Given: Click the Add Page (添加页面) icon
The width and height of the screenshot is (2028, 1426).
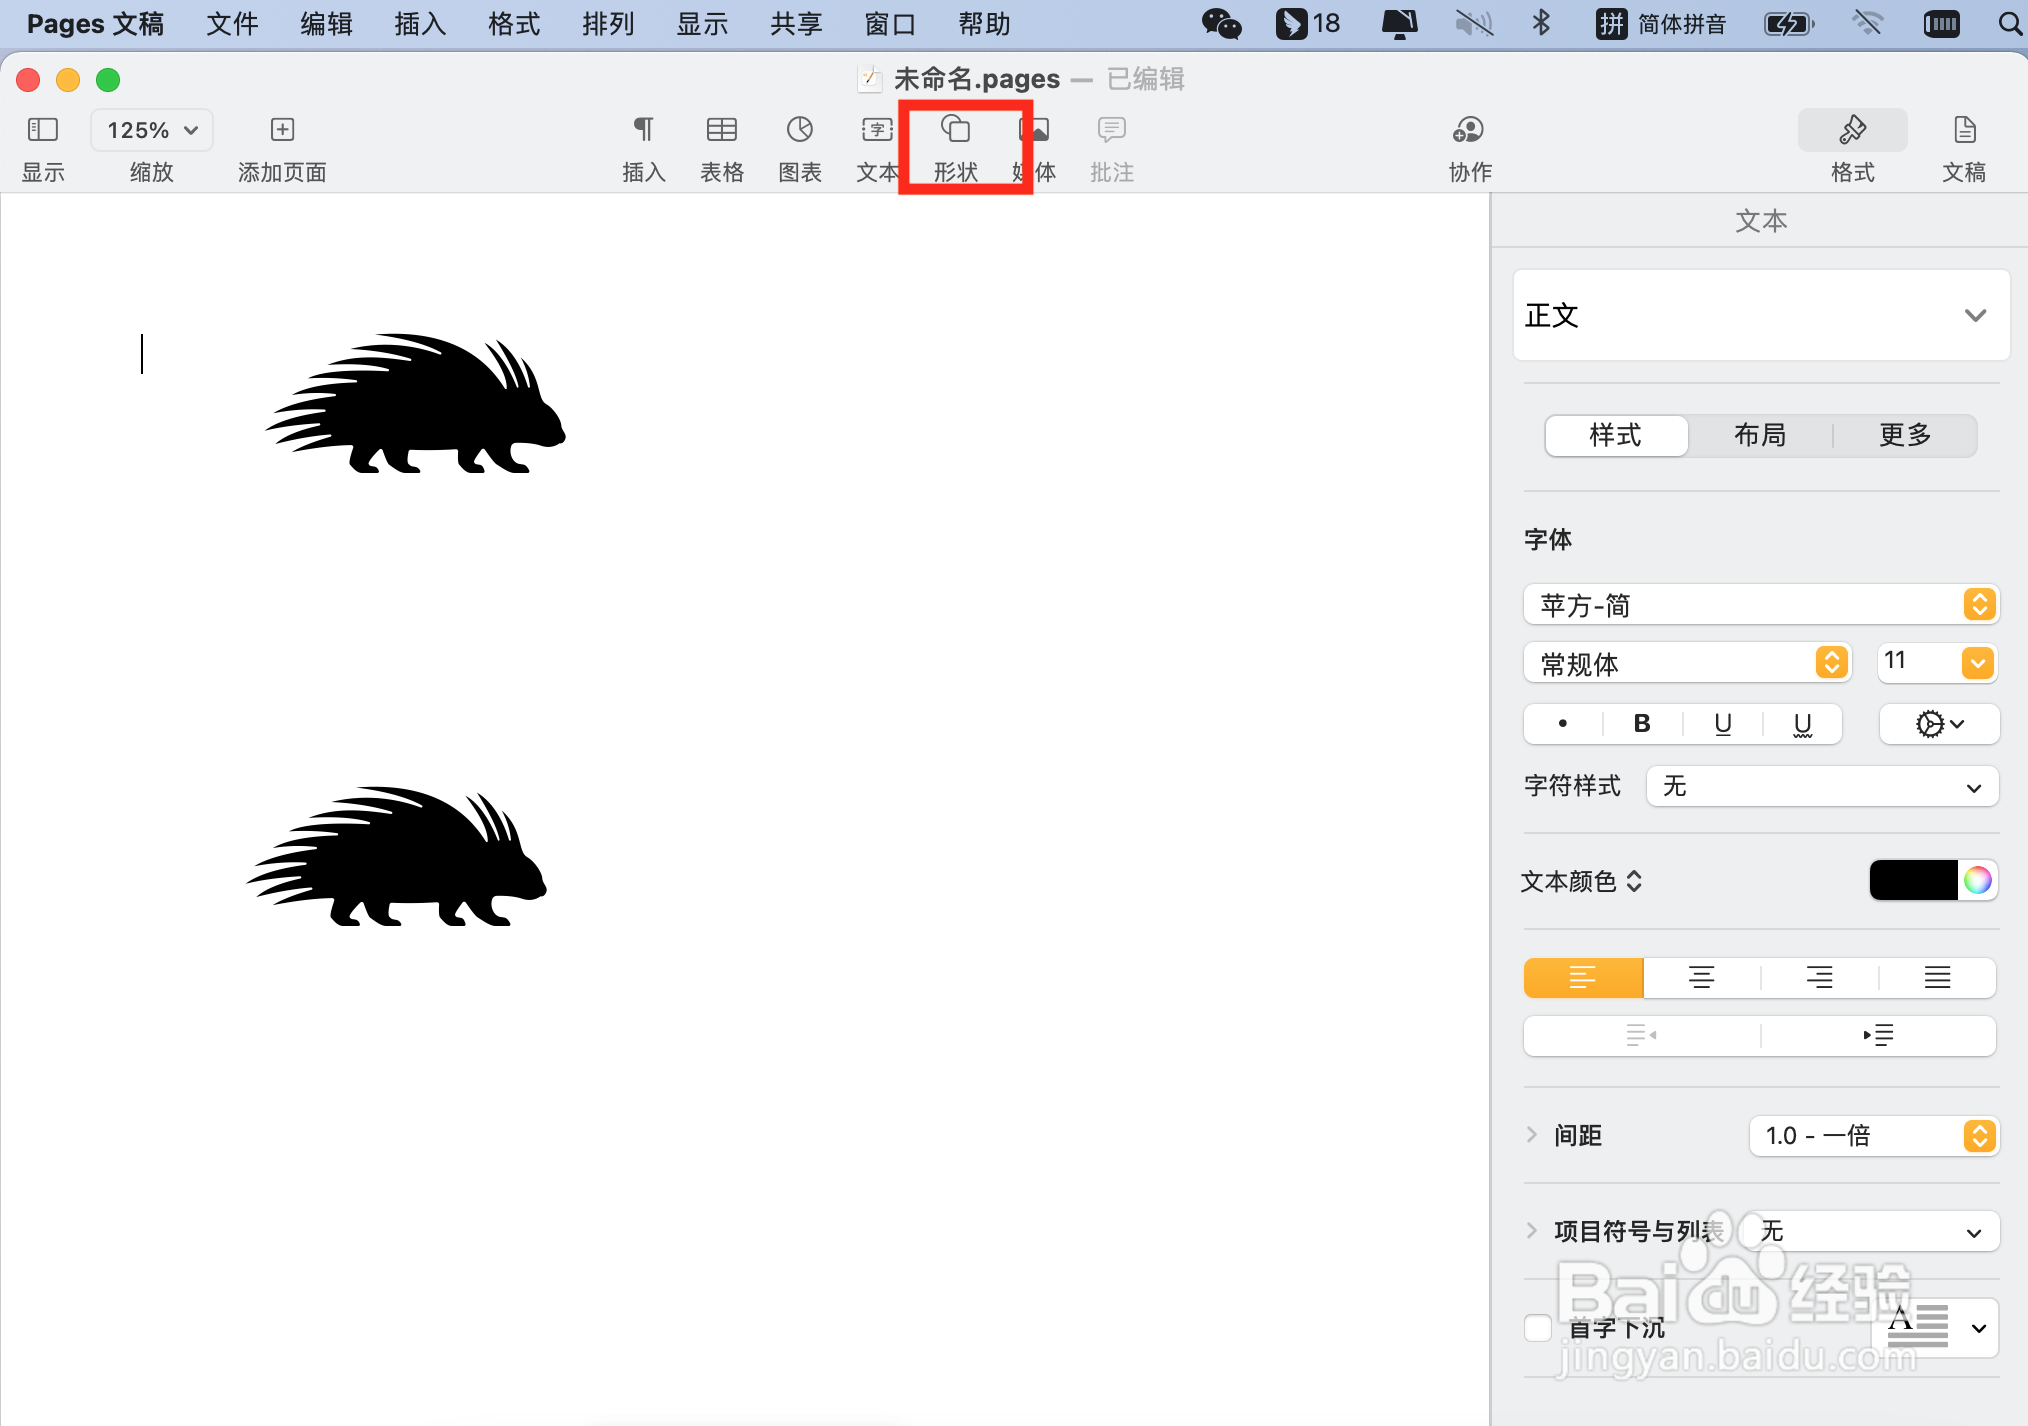Looking at the screenshot, I should (282, 130).
